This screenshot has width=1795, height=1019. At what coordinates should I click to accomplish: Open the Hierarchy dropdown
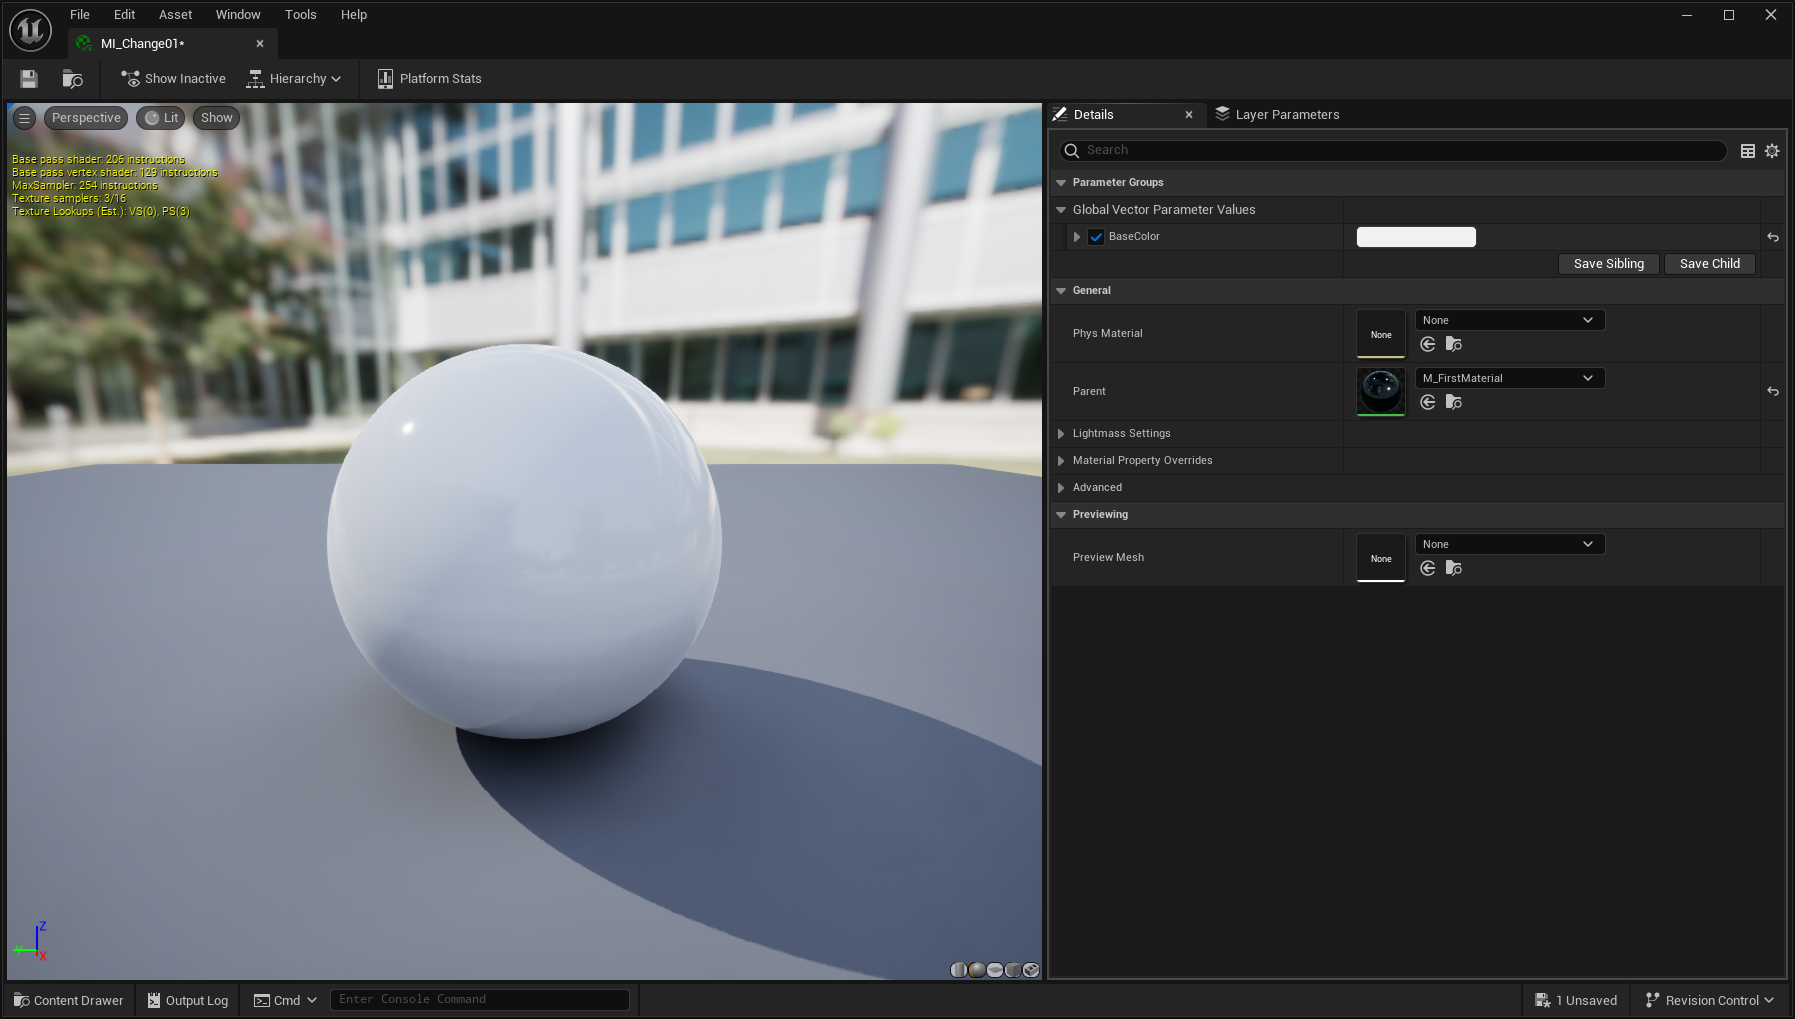coord(294,79)
